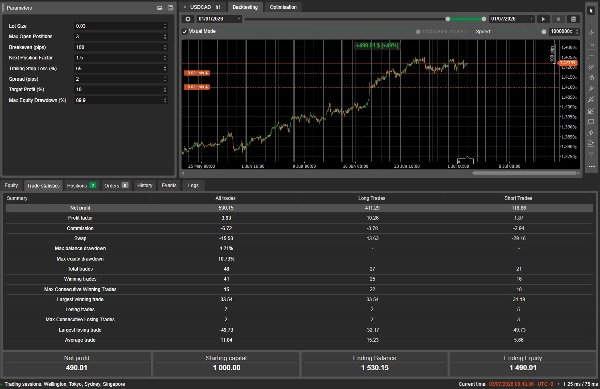Viewport: 600px width, 389px height.
Task: Select the Max balance drawdown row
Action: click(299, 248)
